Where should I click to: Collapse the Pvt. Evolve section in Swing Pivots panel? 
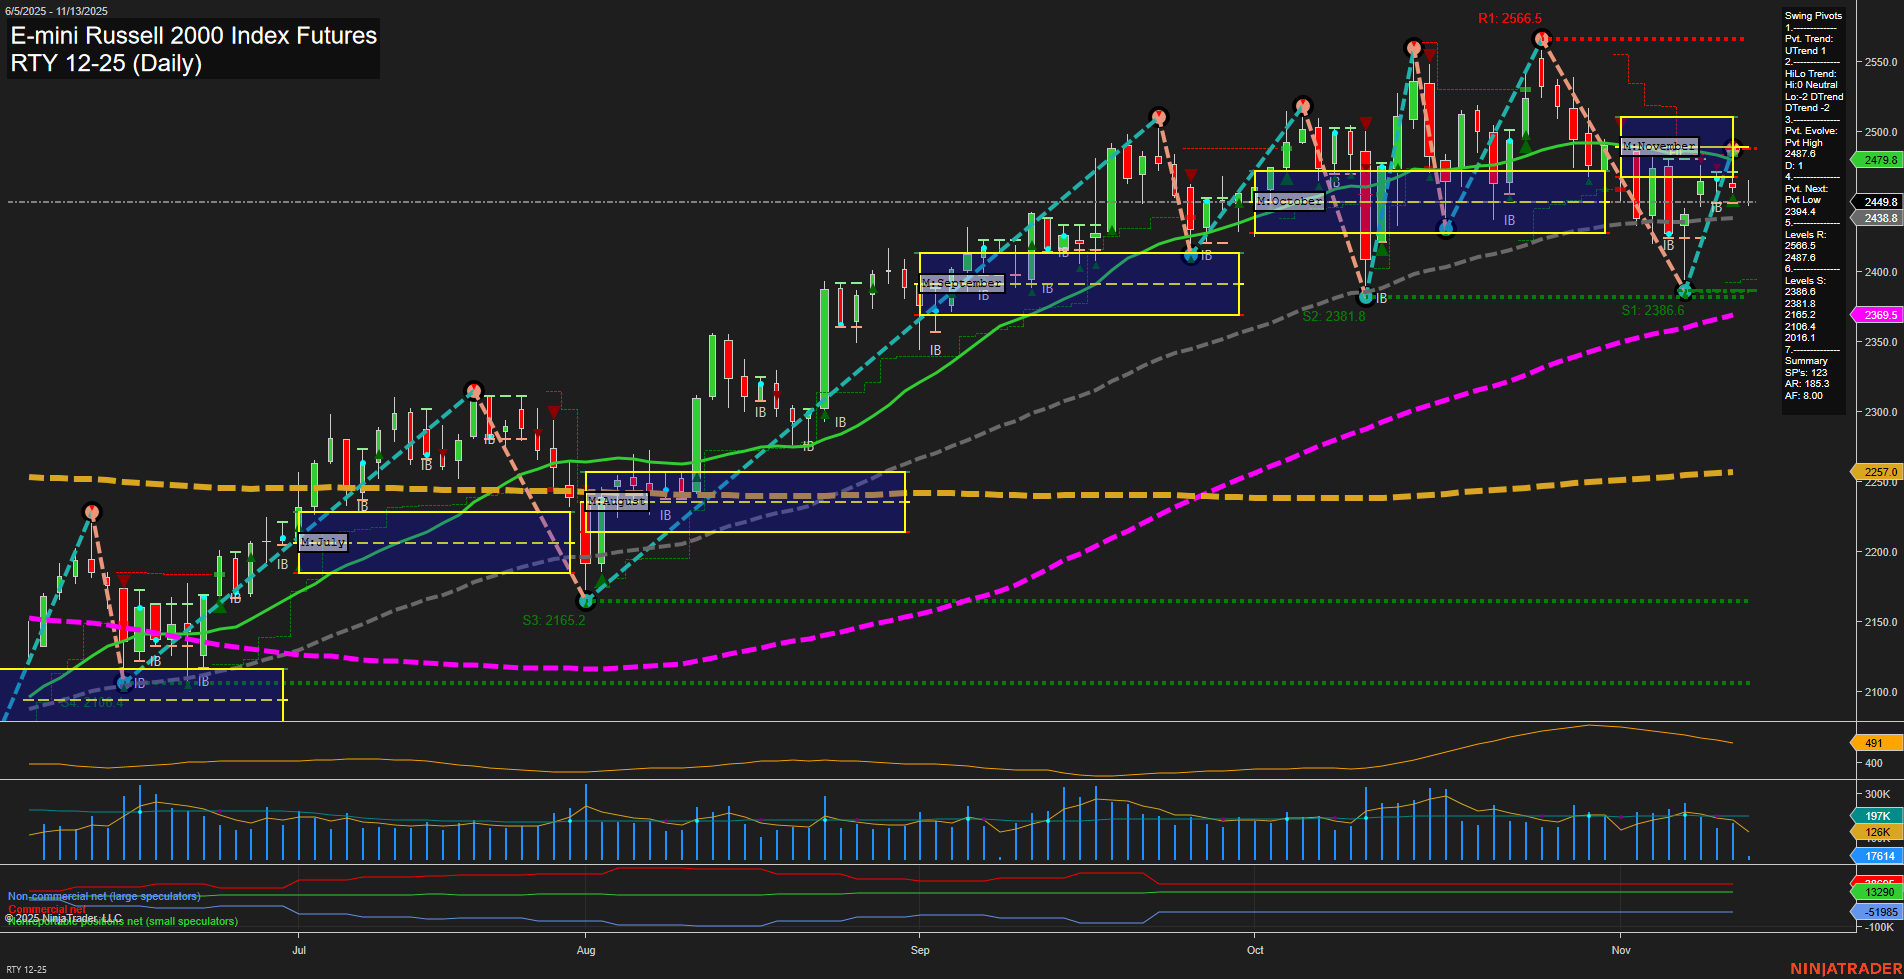[x=1811, y=130]
